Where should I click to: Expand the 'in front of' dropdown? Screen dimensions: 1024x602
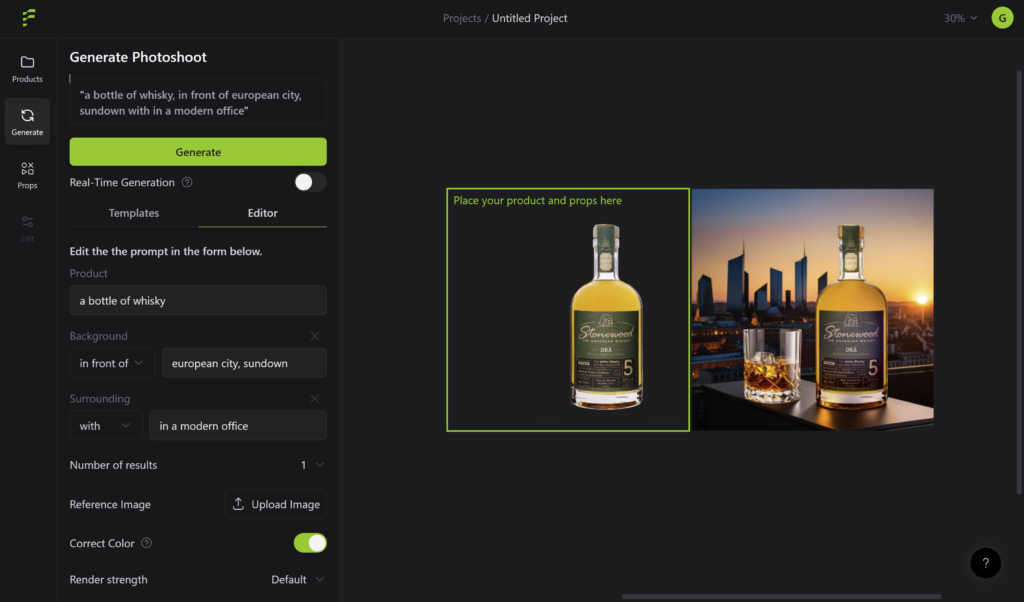click(111, 363)
